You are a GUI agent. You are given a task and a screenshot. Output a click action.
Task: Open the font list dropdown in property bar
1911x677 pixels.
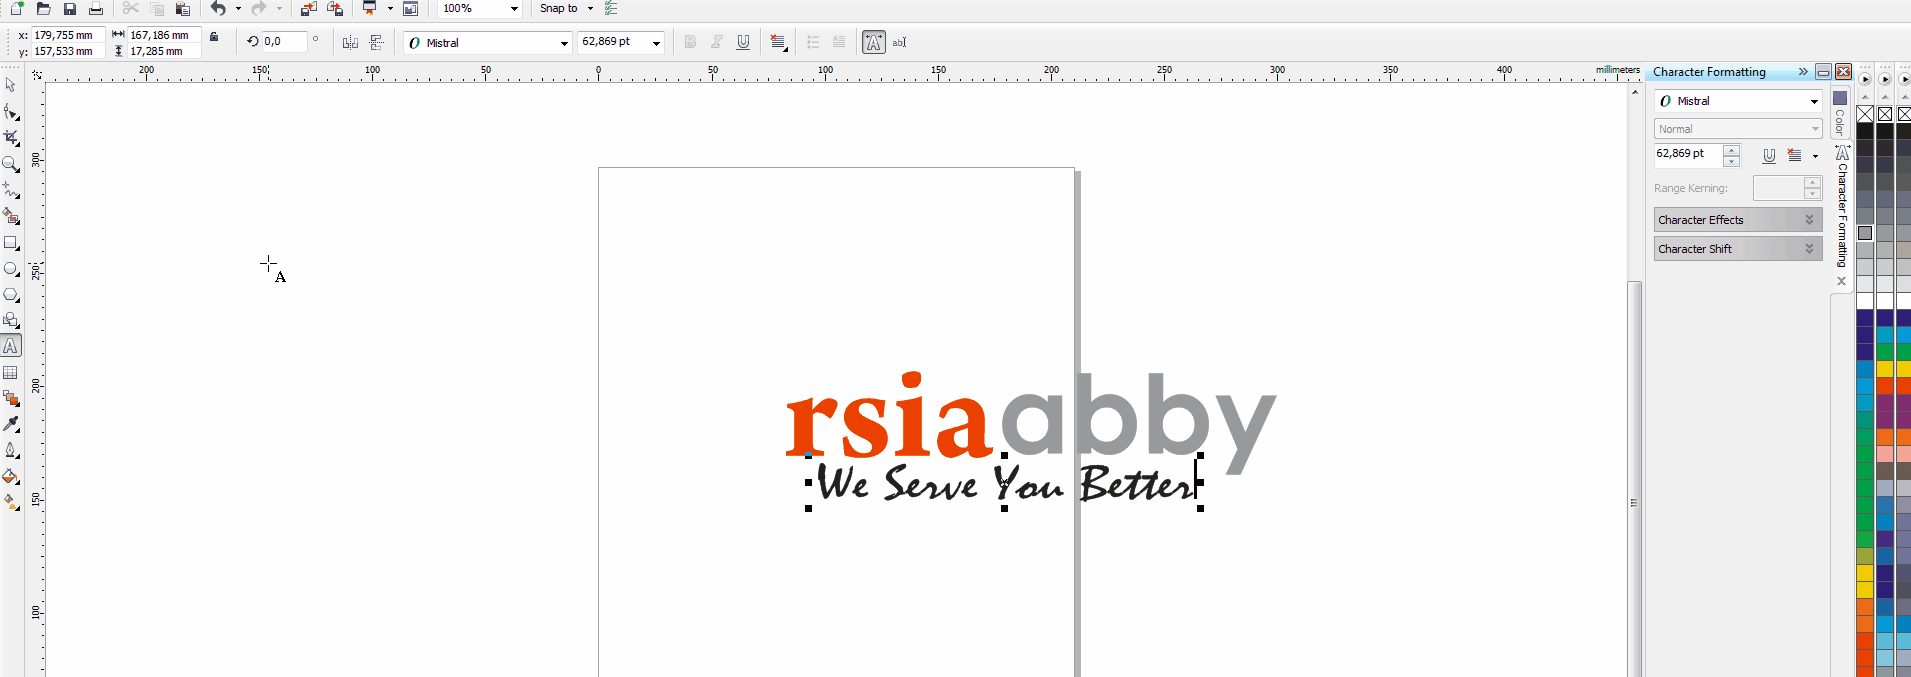(x=564, y=43)
